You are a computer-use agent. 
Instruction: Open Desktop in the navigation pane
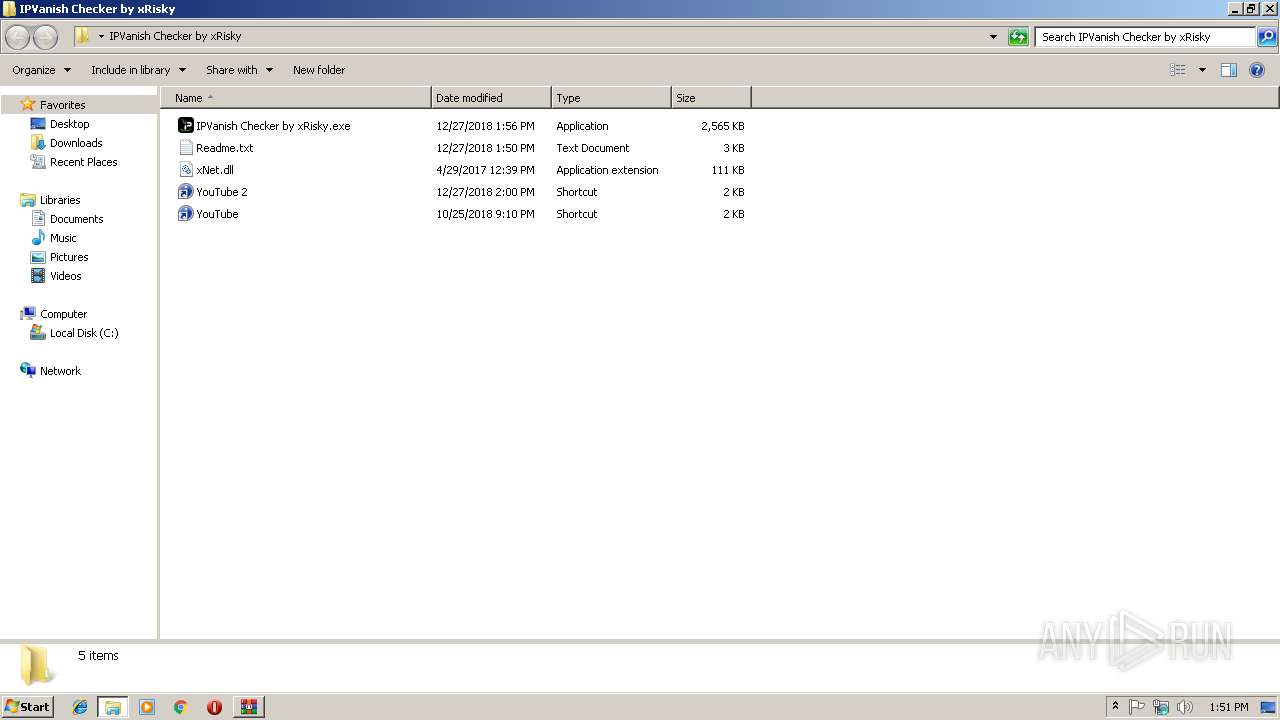point(69,124)
